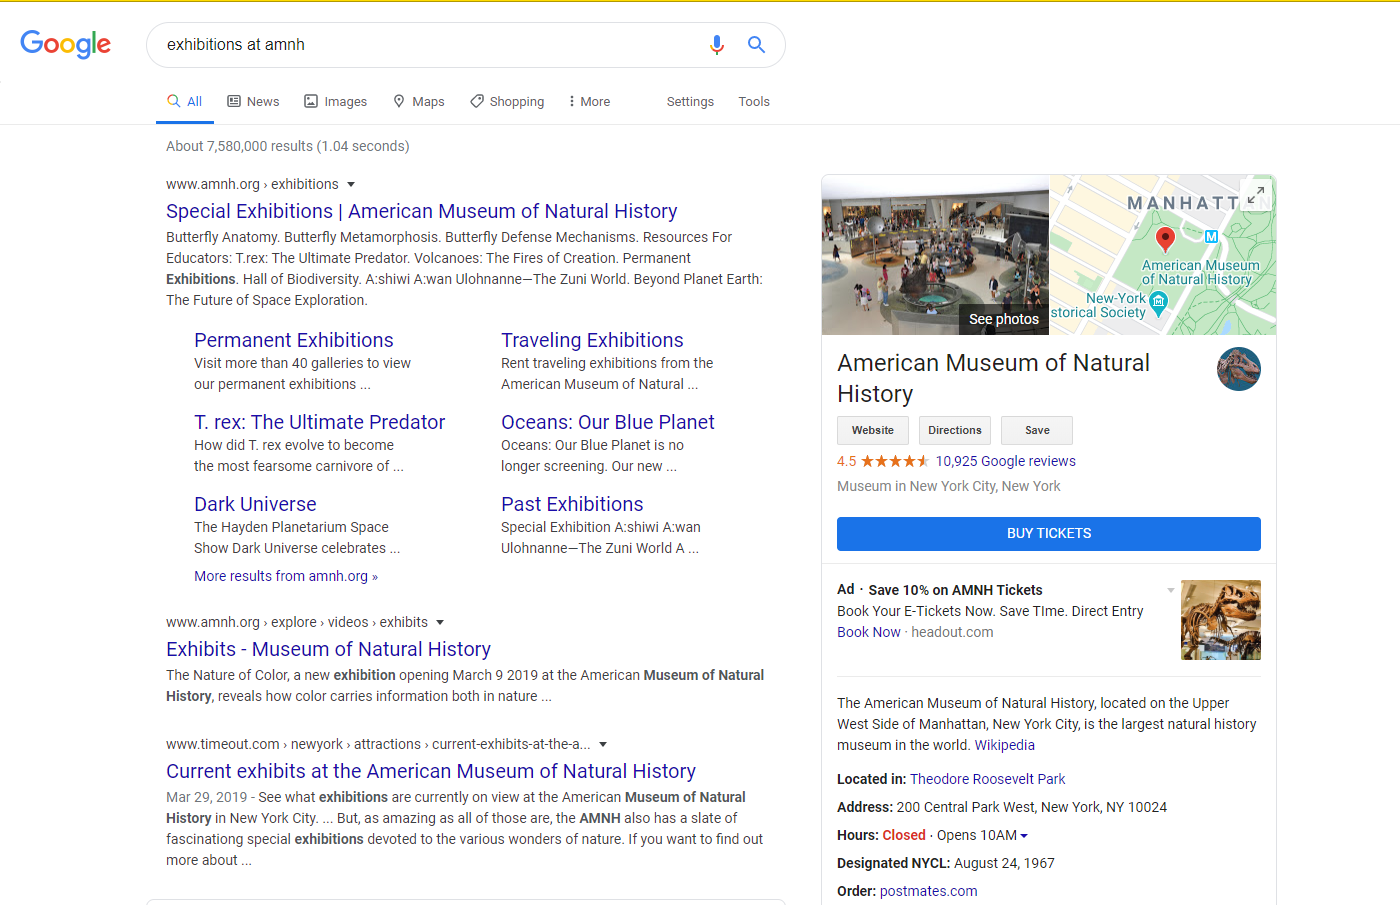The image size is (1400, 905).
Task: Open ad options arrow for AMNH Tickets
Action: click(x=1171, y=590)
